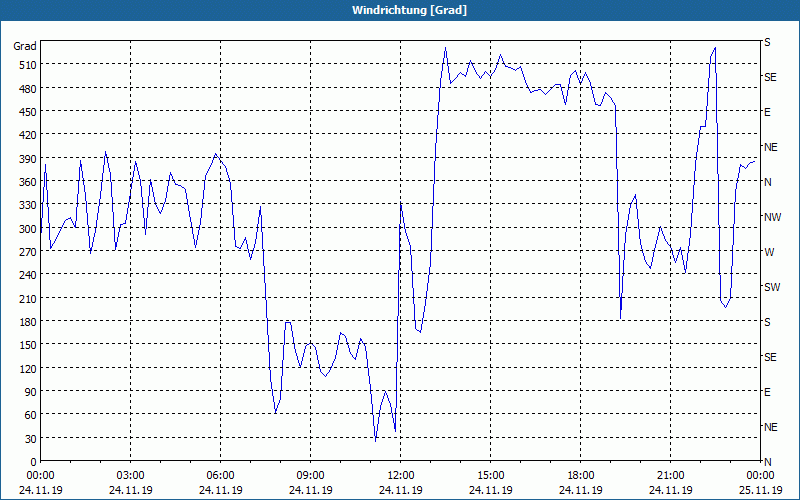
Task: Click the 12:00 time label
Action: 401,476
